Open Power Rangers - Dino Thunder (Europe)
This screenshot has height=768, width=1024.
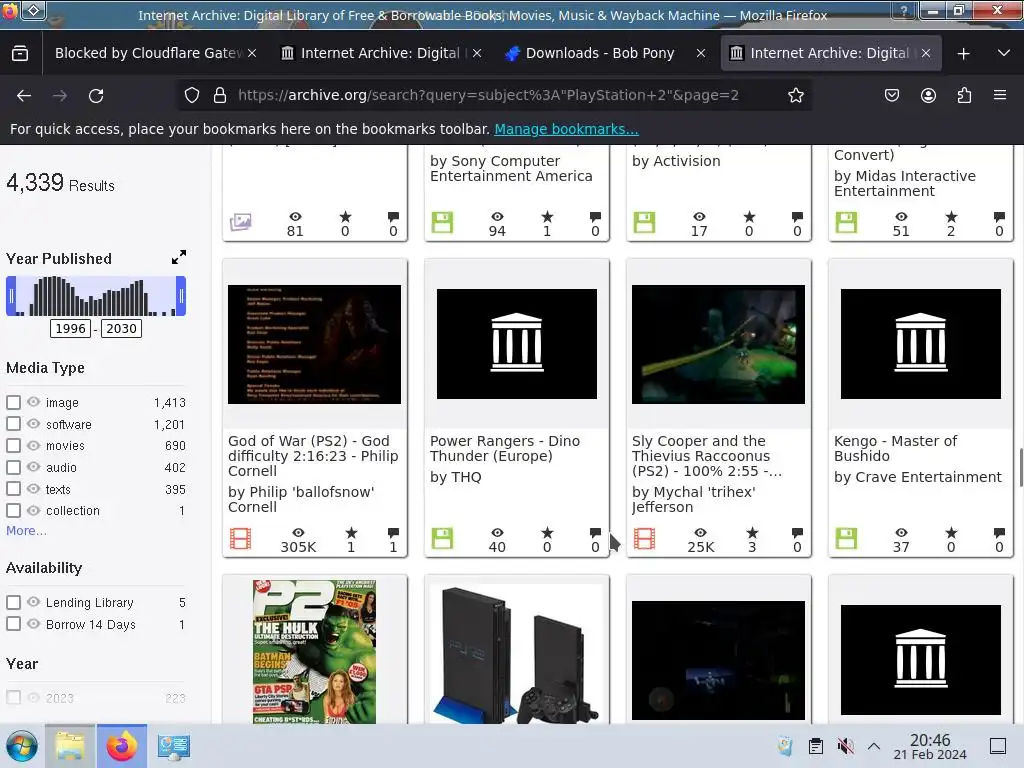(505, 448)
